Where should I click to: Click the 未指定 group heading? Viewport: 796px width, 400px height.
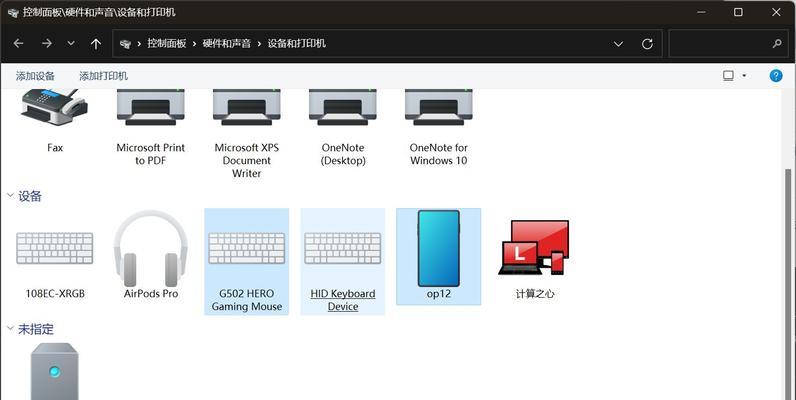[36, 329]
